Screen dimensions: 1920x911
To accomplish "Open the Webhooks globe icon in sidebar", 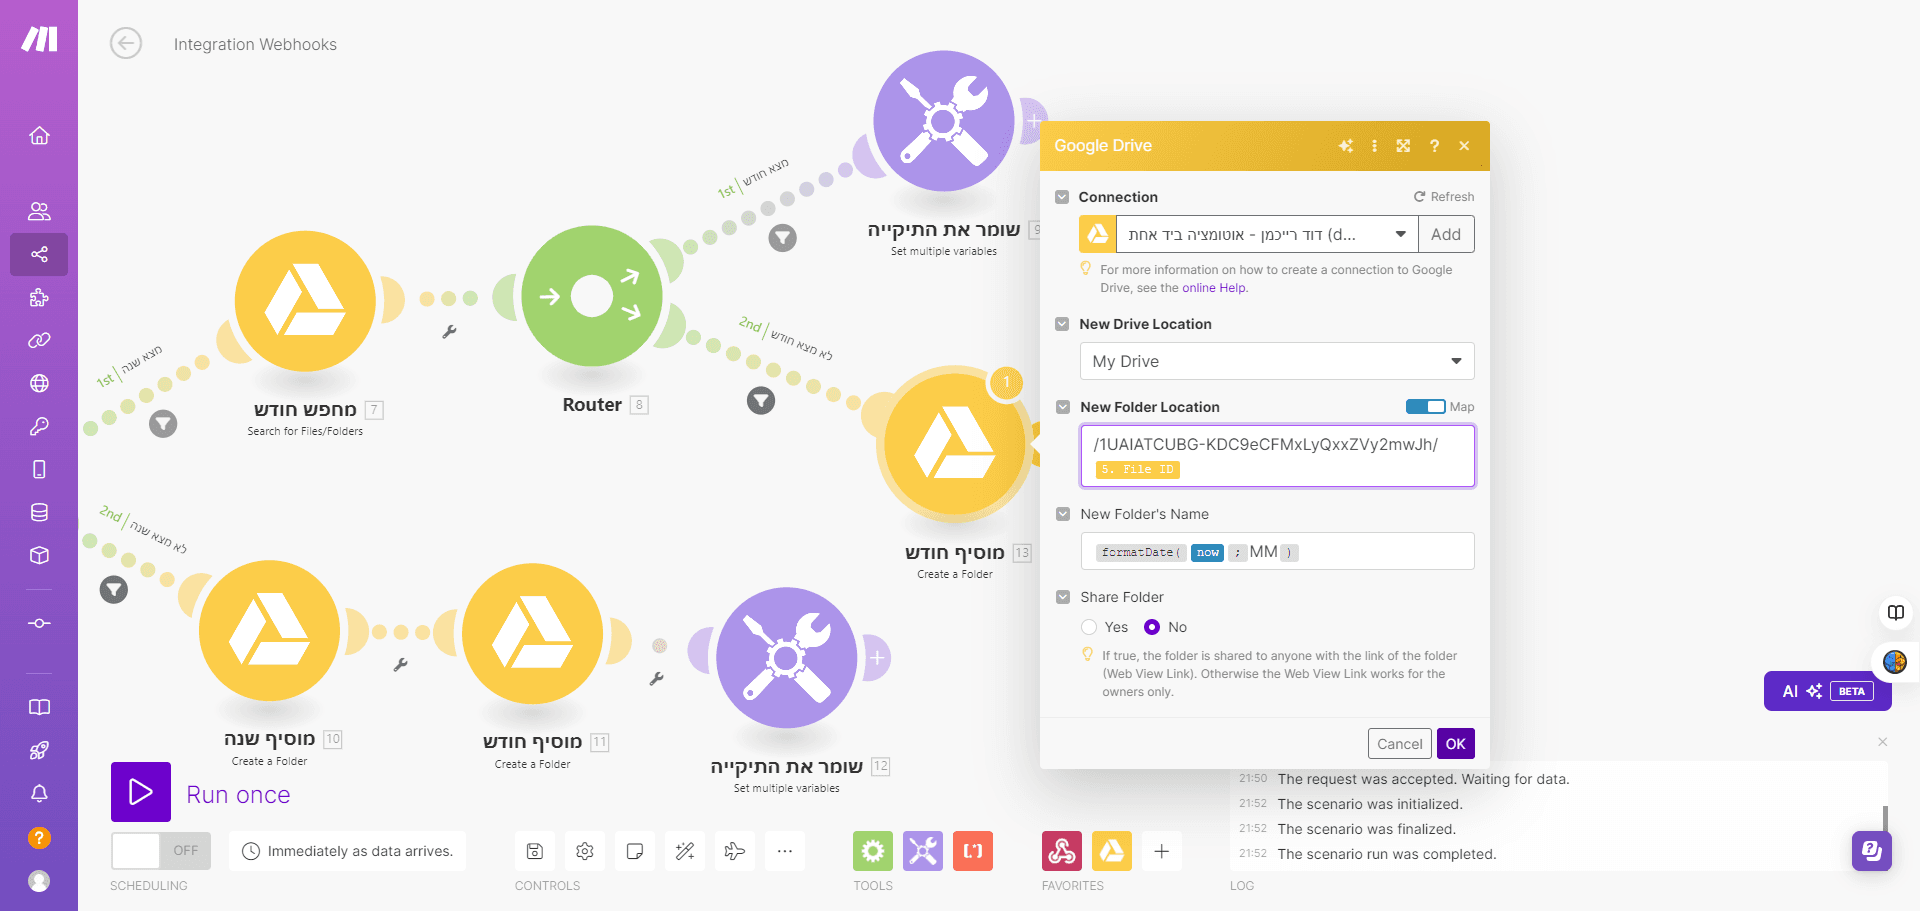I will point(39,383).
